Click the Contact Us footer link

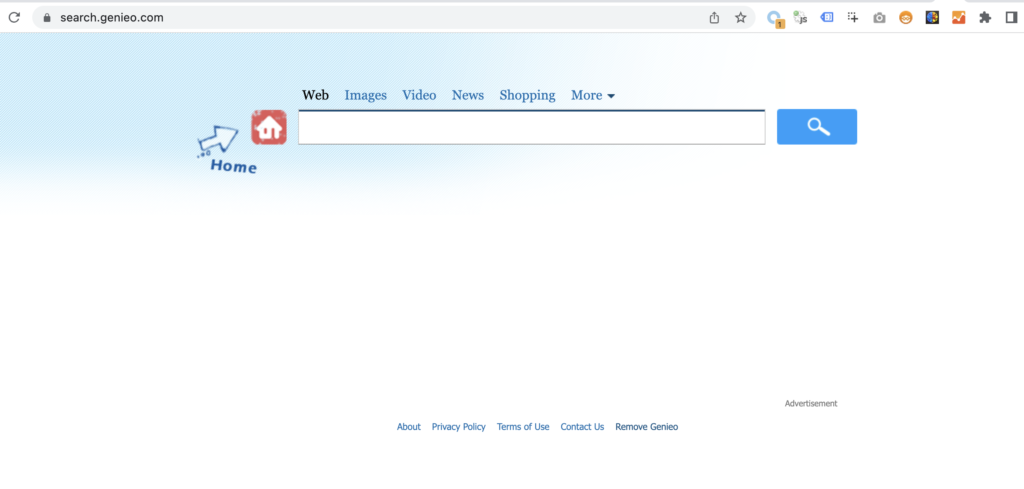(582, 427)
